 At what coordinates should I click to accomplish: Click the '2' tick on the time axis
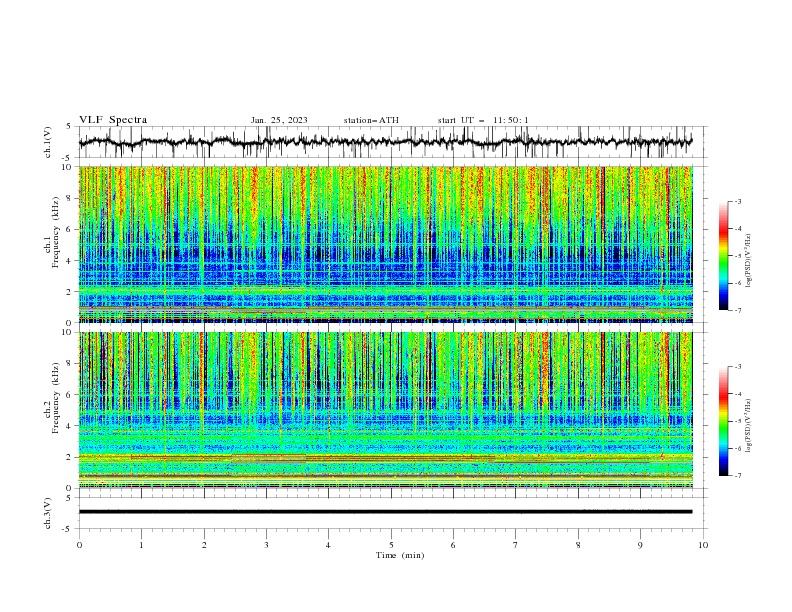[x=204, y=545]
